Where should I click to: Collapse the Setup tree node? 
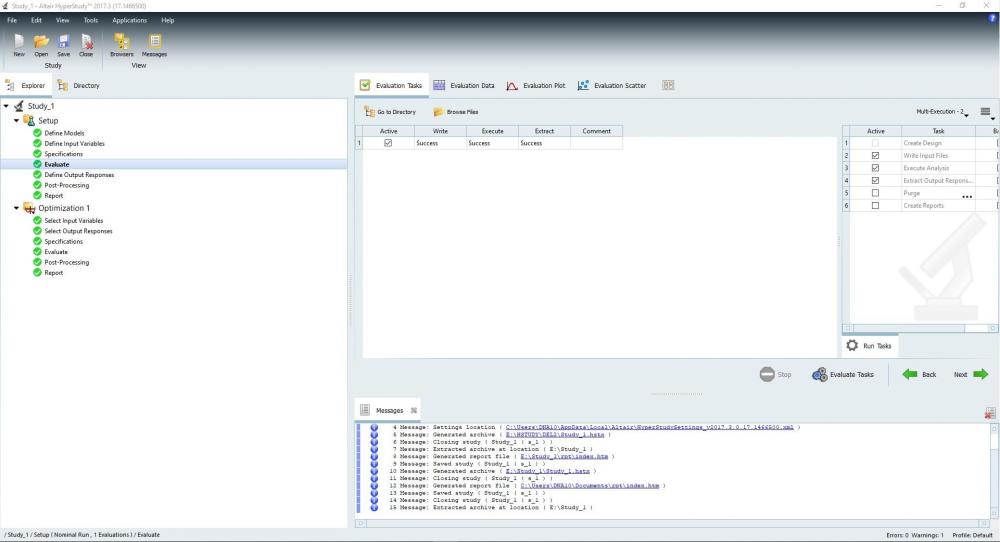17,120
